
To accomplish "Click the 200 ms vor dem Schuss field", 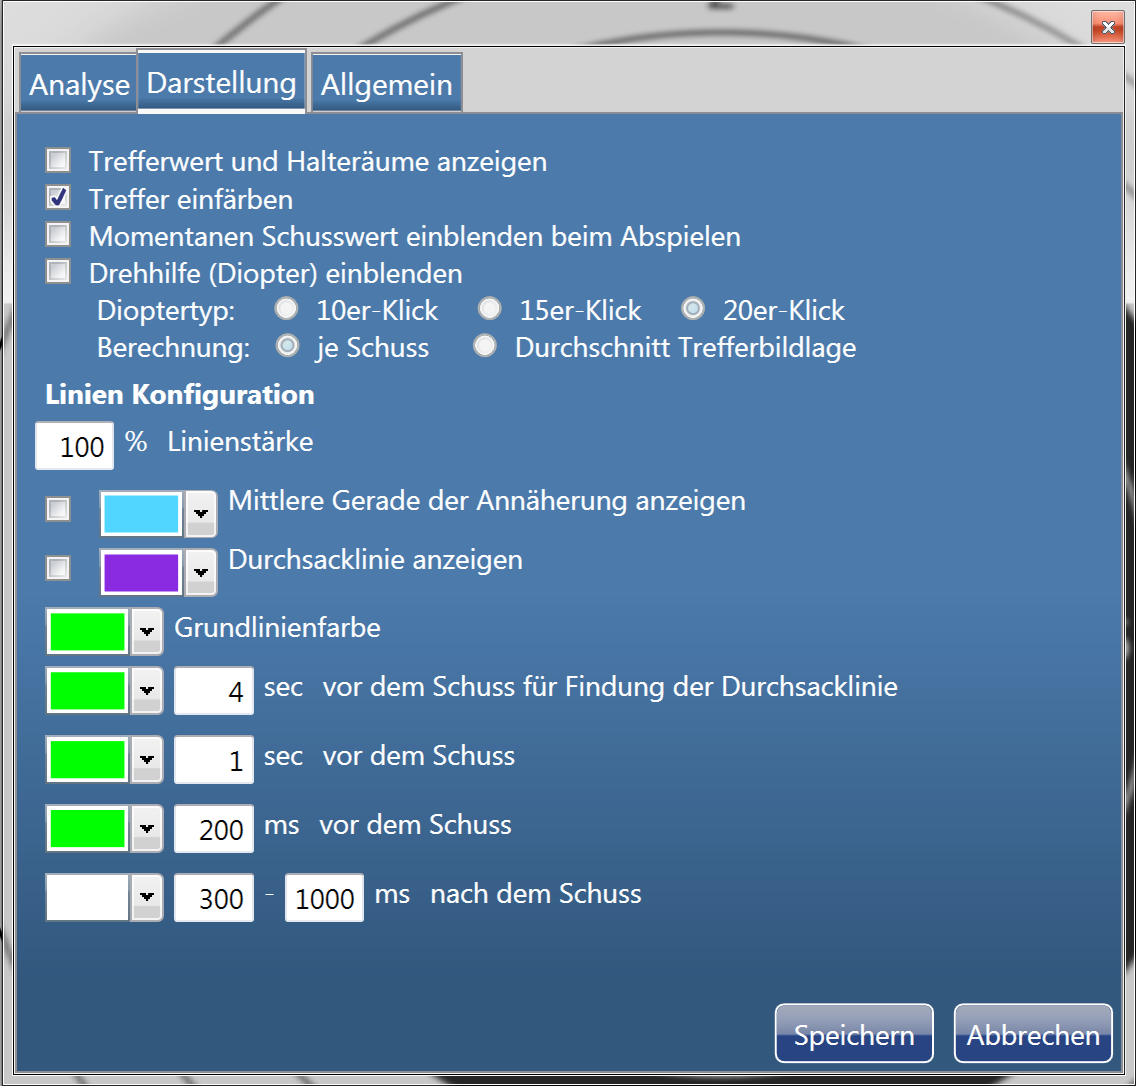I will click(214, 829).
